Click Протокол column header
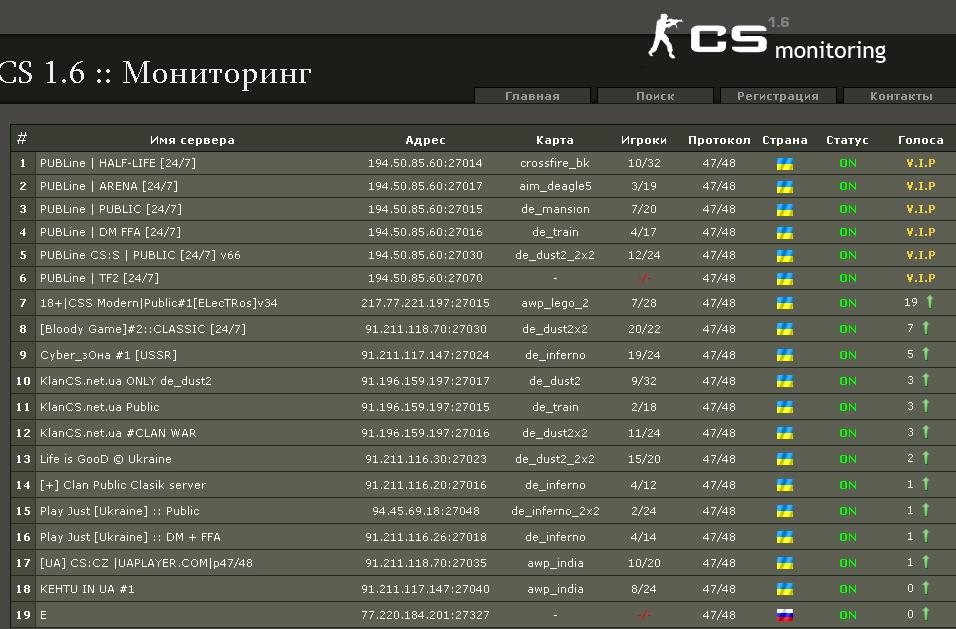The height and width of the screenshot is (629, 956). 719,140
